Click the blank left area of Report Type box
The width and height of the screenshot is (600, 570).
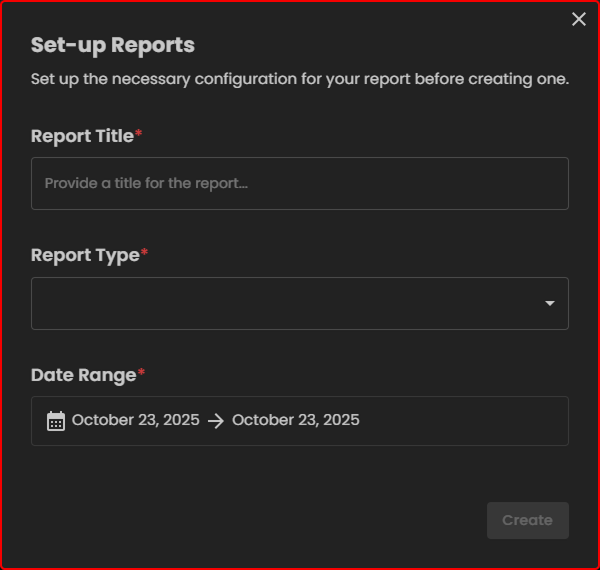pyautogui.click(x=120, y=304)
